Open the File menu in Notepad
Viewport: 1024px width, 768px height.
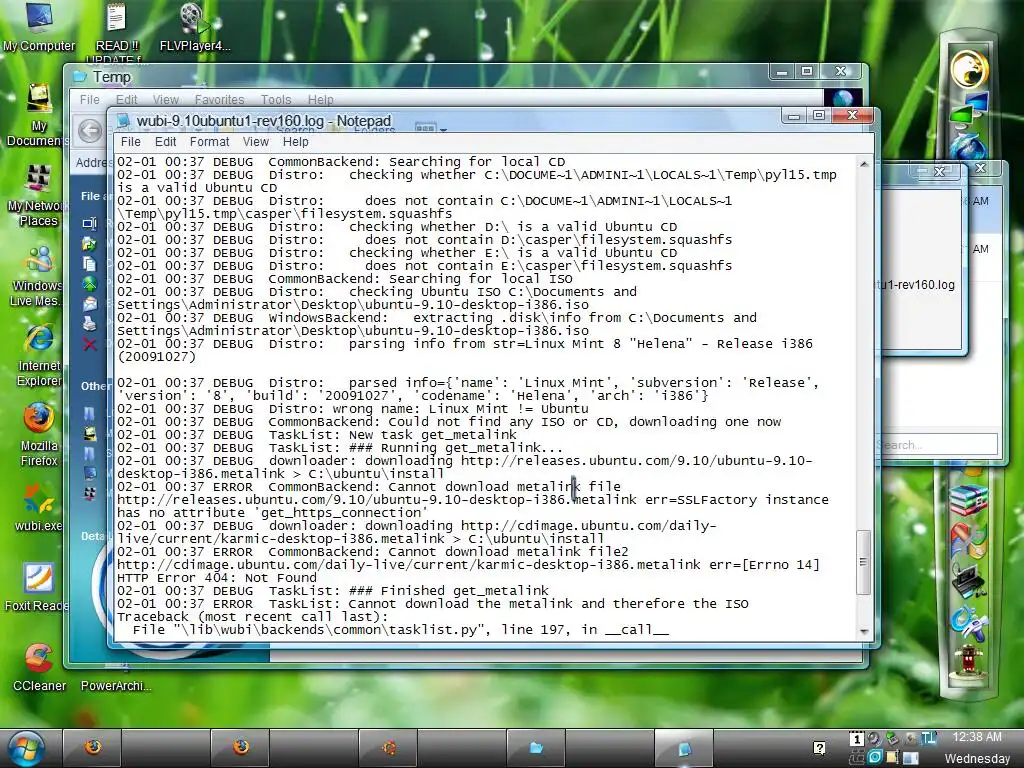pos(130,142)
